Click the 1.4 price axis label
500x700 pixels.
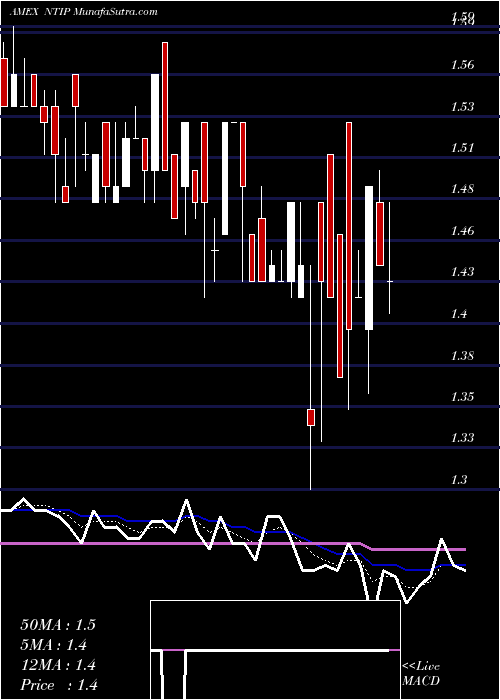(459, 314)
